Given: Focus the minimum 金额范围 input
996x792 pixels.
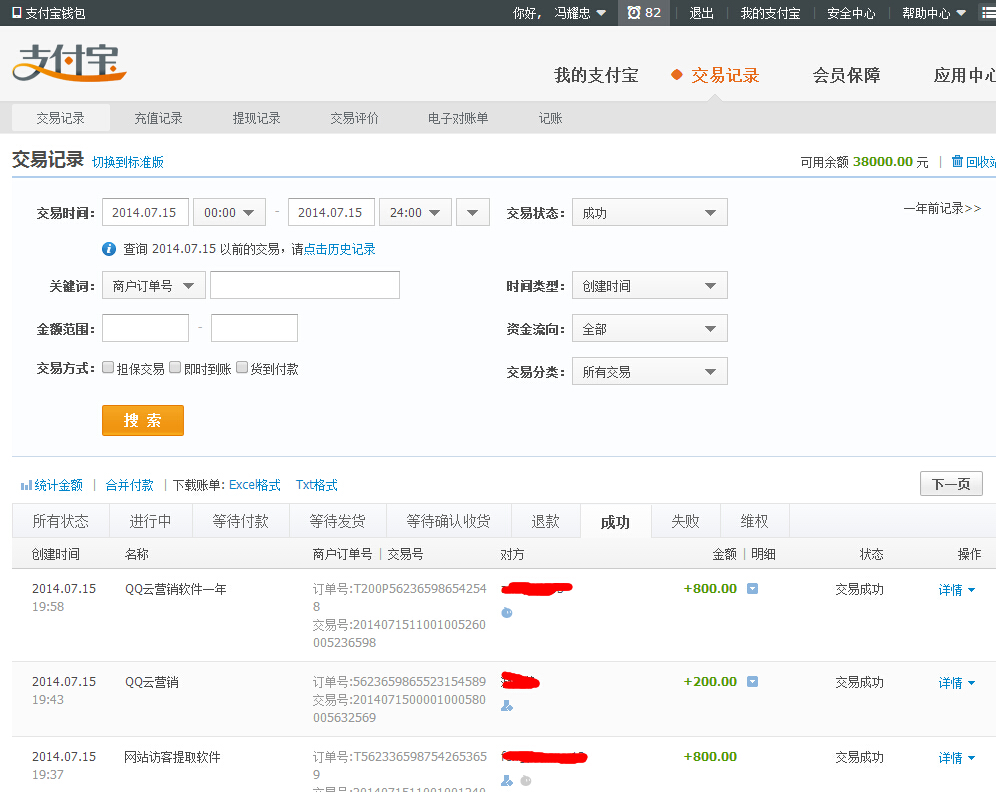Looking at the screenshot, I should click(x=145, y=328).
